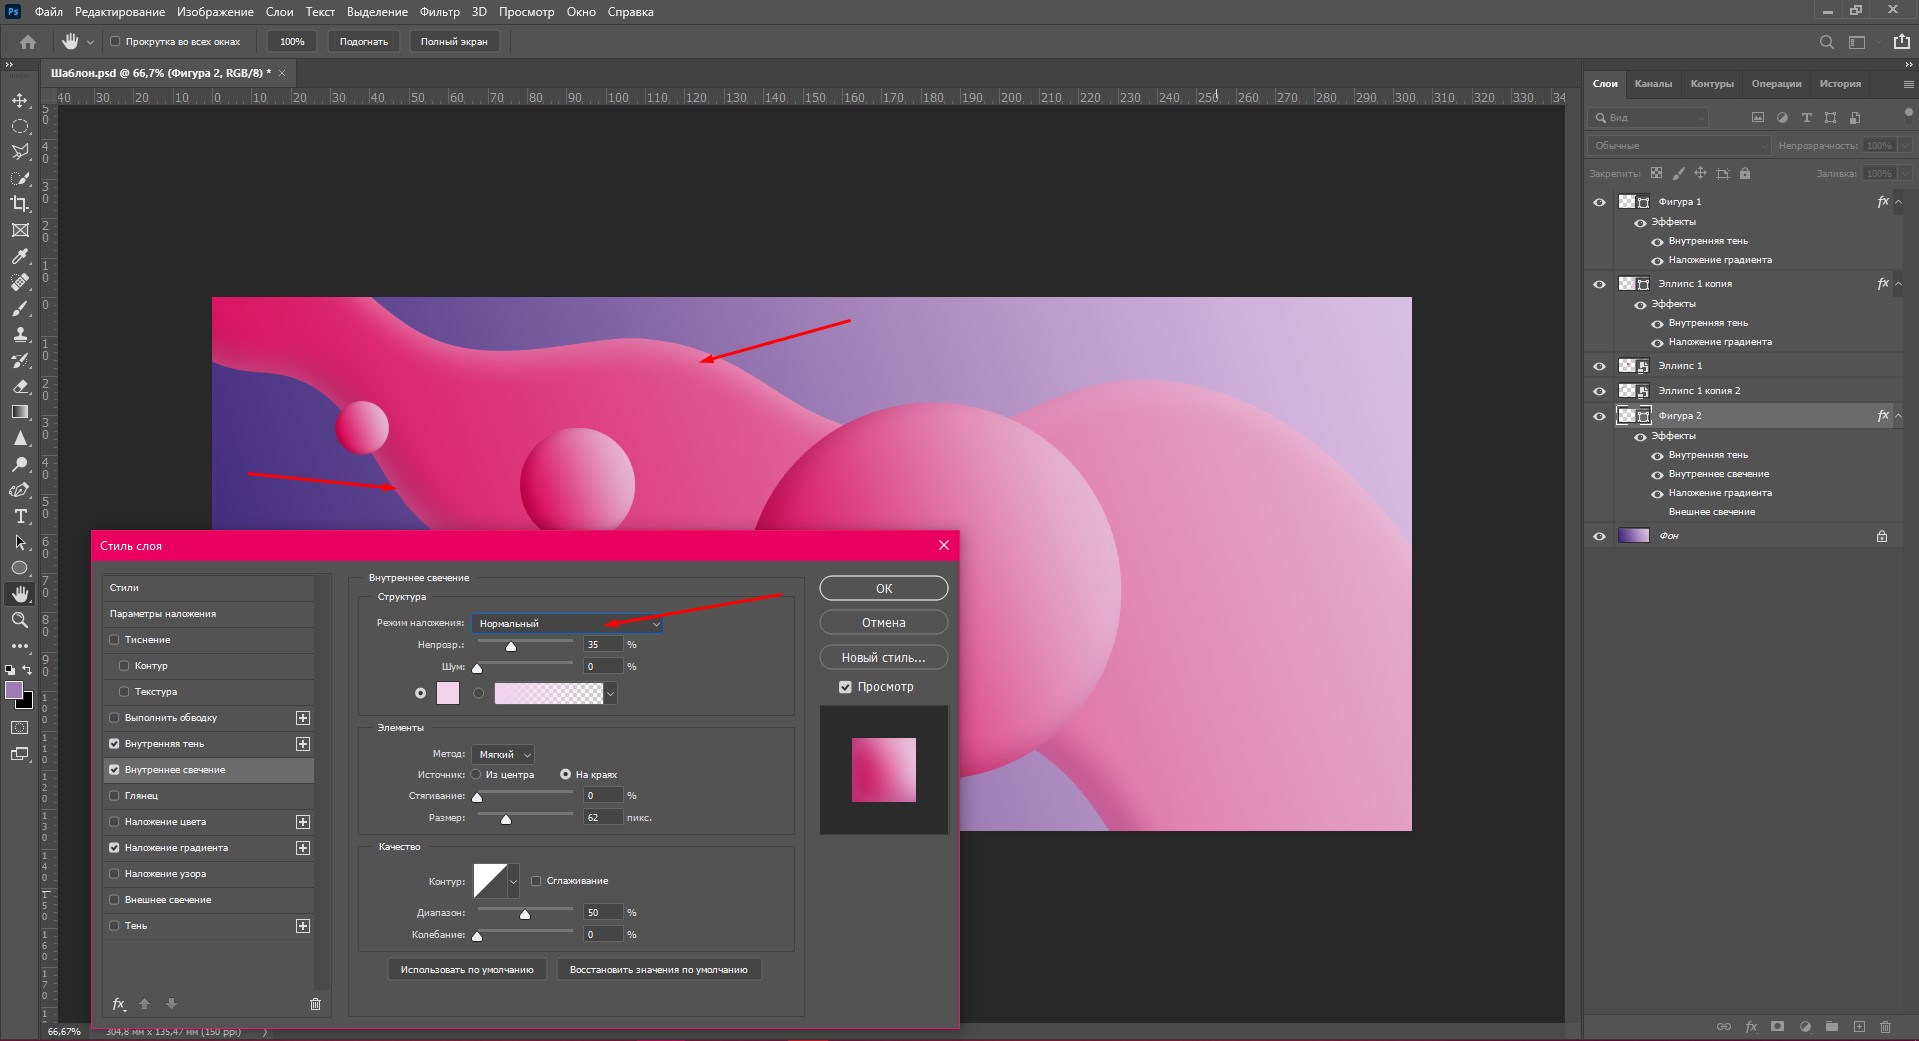
Task: Click the Eraser tool
Action: [x=20, y=386]
